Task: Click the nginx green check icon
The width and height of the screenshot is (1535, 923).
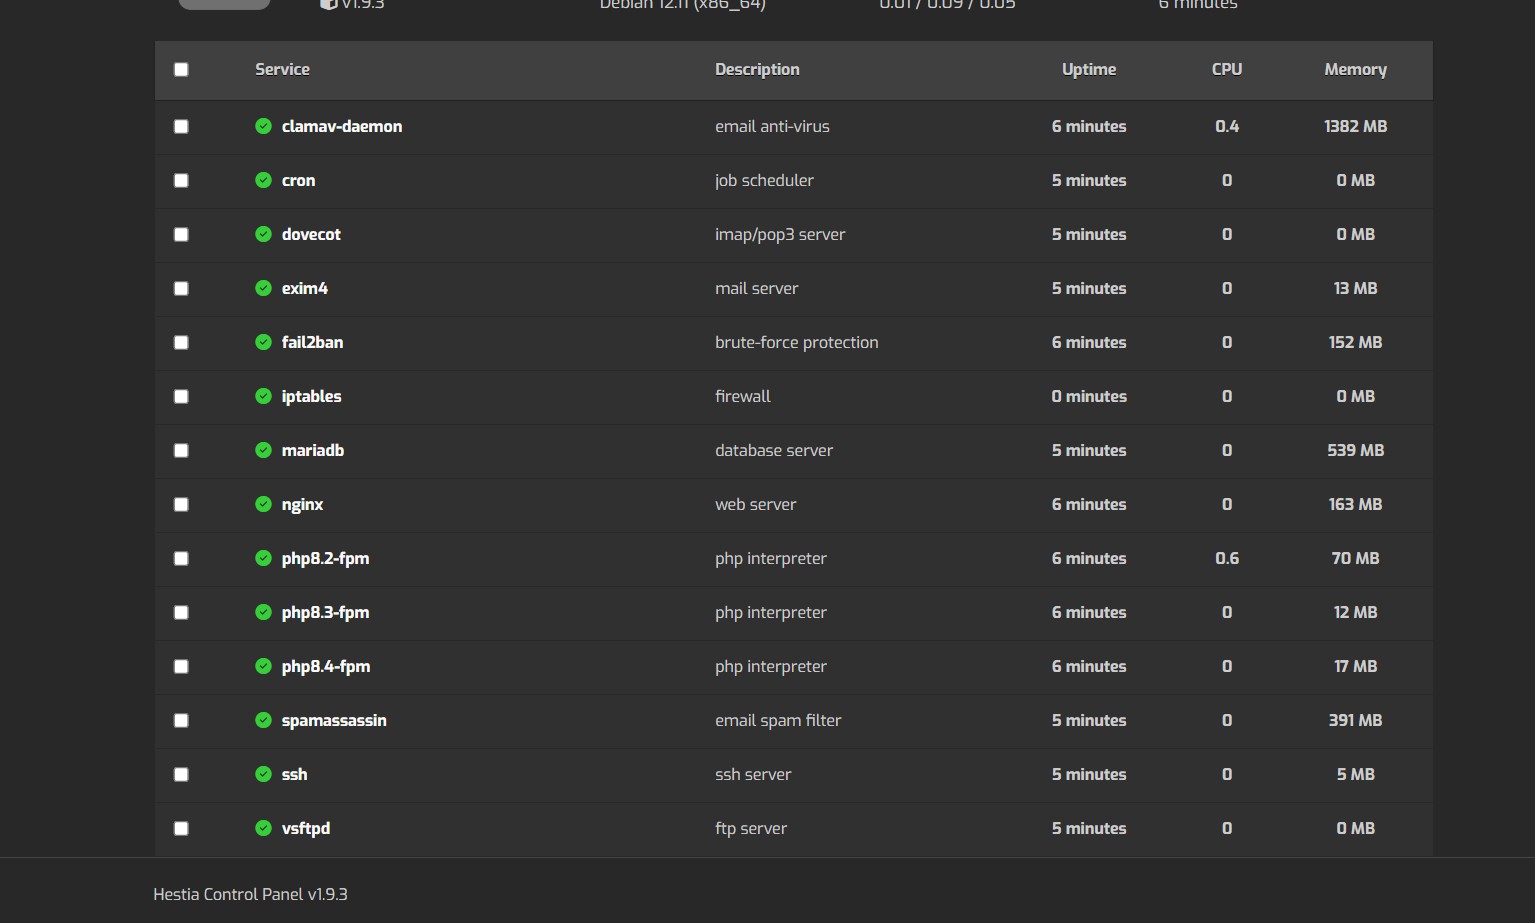Action: (x=263, y=504)
